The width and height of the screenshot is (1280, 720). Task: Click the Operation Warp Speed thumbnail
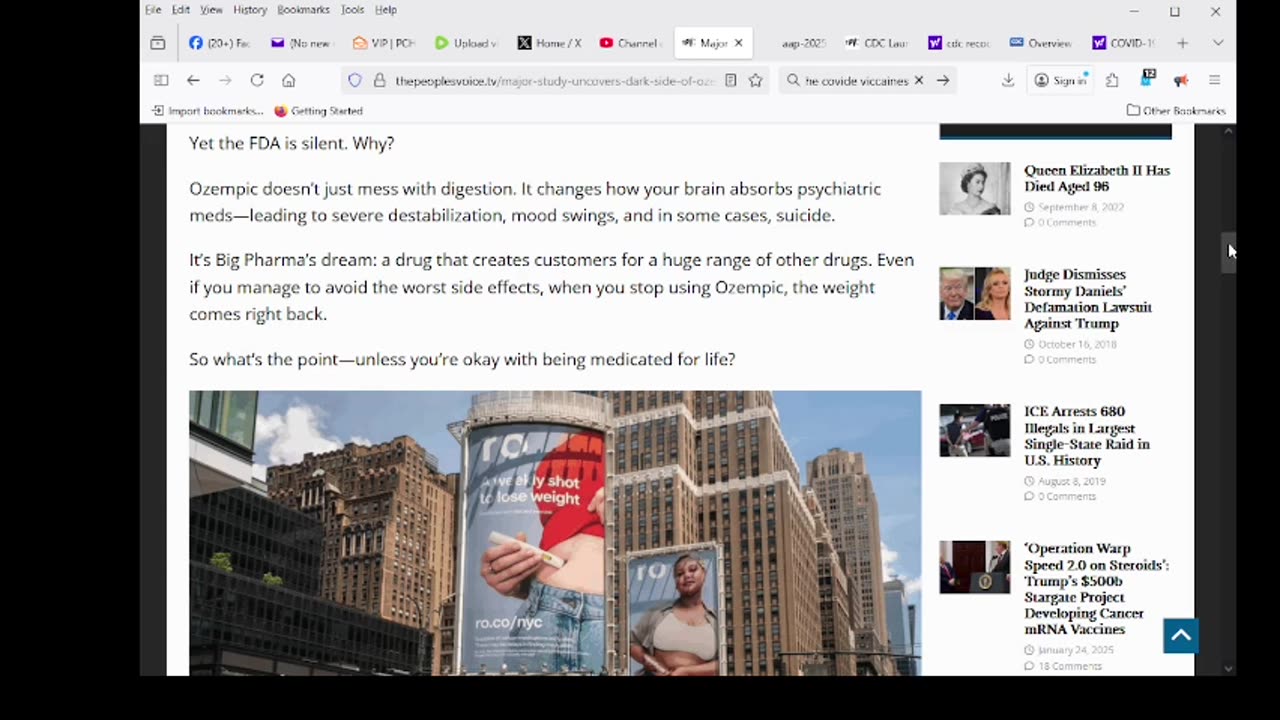[x=975, y=567]
